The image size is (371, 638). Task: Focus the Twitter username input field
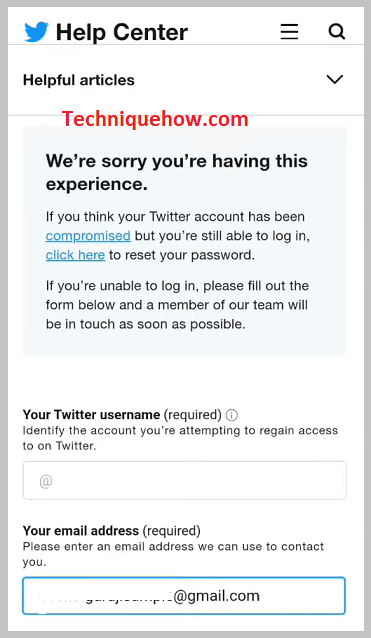184,481
